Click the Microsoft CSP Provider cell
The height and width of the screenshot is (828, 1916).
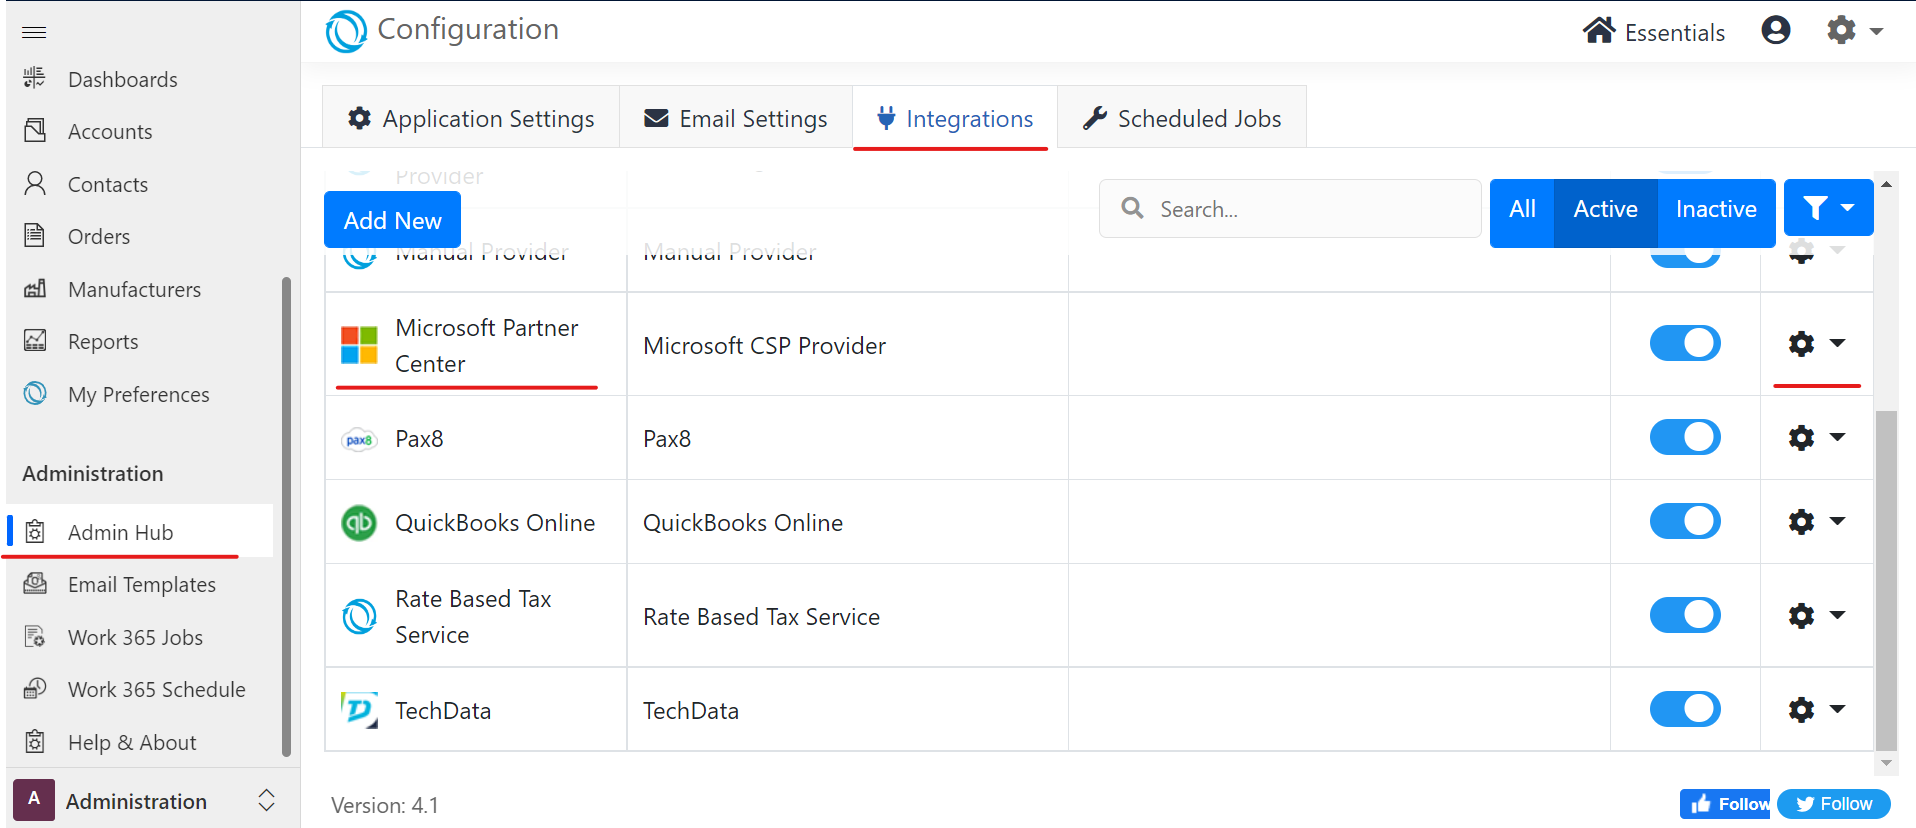point(847,345)
